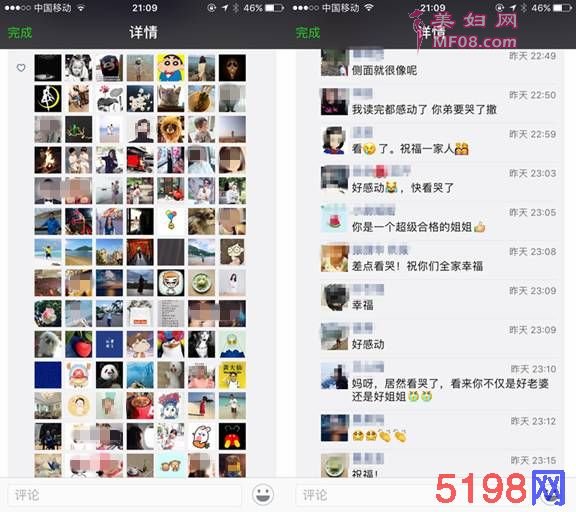Viewport: 576px width, 512px height.
Task: Tap the penguin cartoon avatar
Action: [x=171, y=344]
